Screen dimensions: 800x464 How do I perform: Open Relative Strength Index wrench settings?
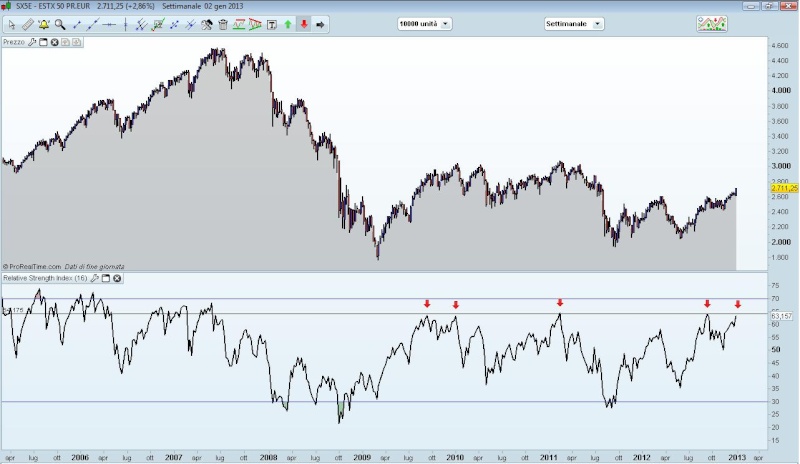click(94, 278)
